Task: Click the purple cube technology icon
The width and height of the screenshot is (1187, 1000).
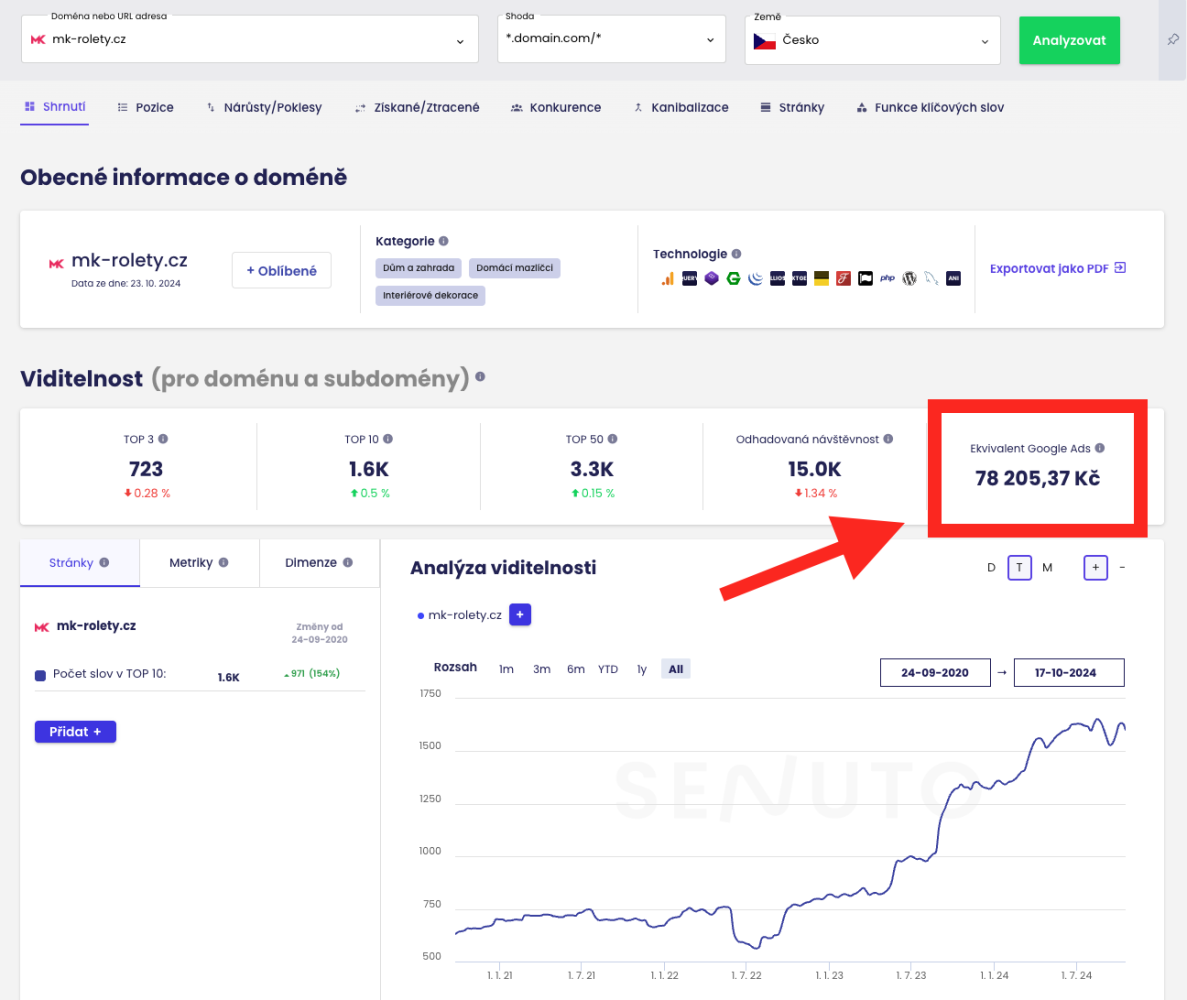Action: point(711,279)
